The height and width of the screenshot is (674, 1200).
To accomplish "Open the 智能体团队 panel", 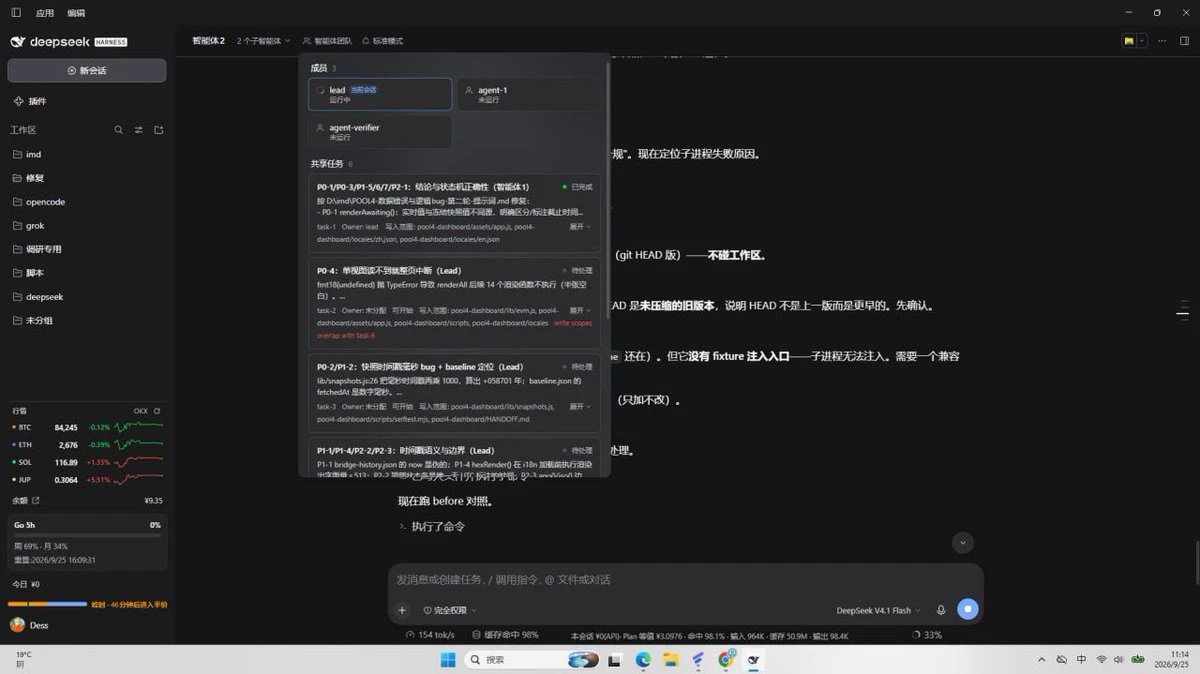I will (x=327, y=41).
